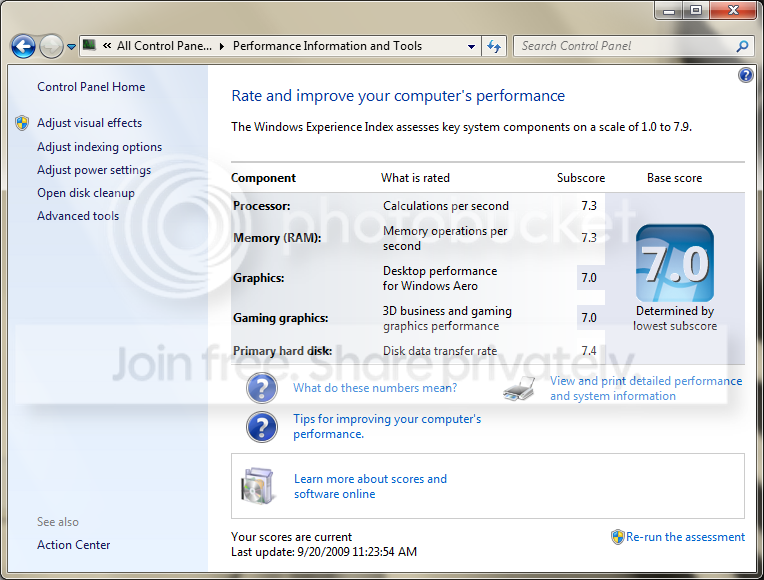
Task: Open the recent pages dropdown arrow
Action: tap(71, 47)
